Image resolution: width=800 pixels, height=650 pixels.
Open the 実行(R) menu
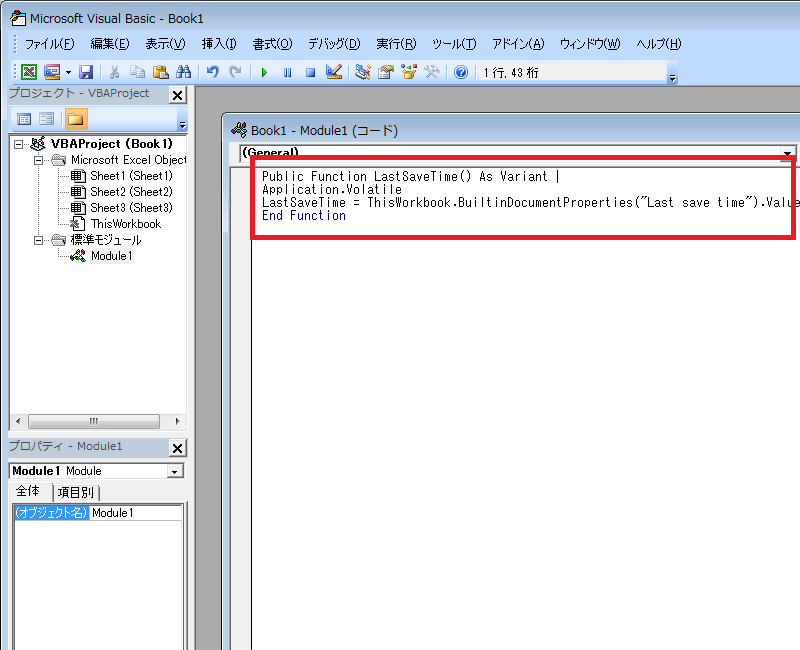pyautogui.click(x=396, y=44)
